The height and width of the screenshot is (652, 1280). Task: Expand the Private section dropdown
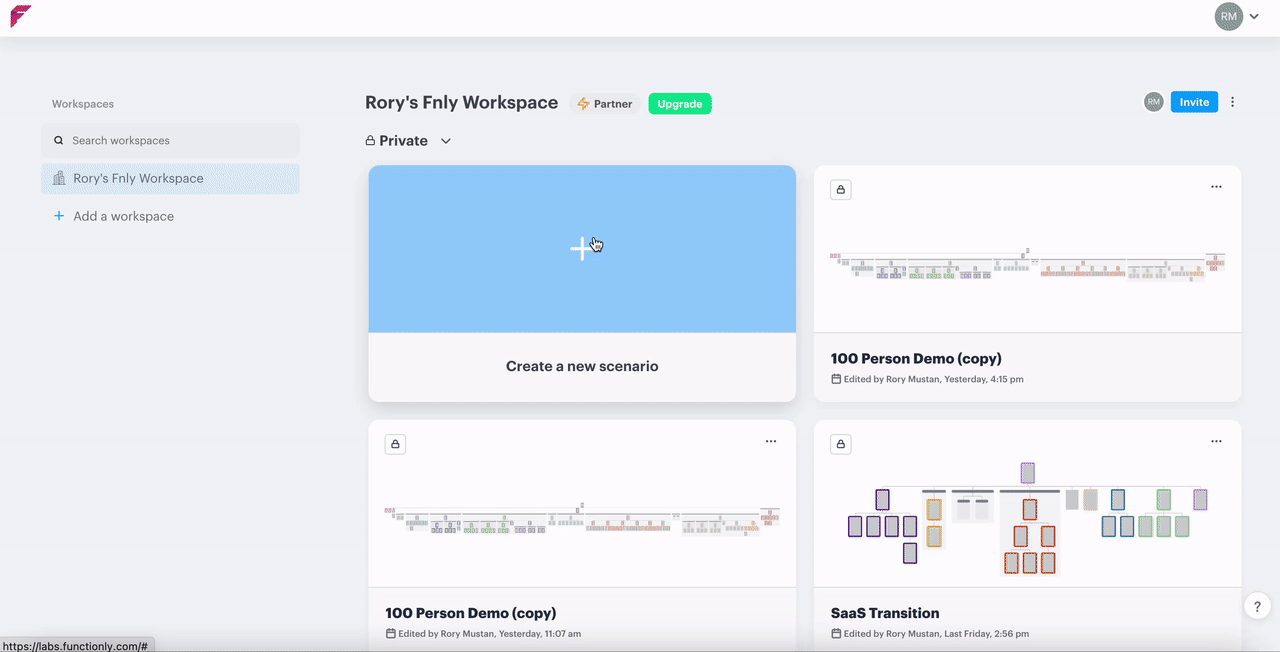pos(446,141)
